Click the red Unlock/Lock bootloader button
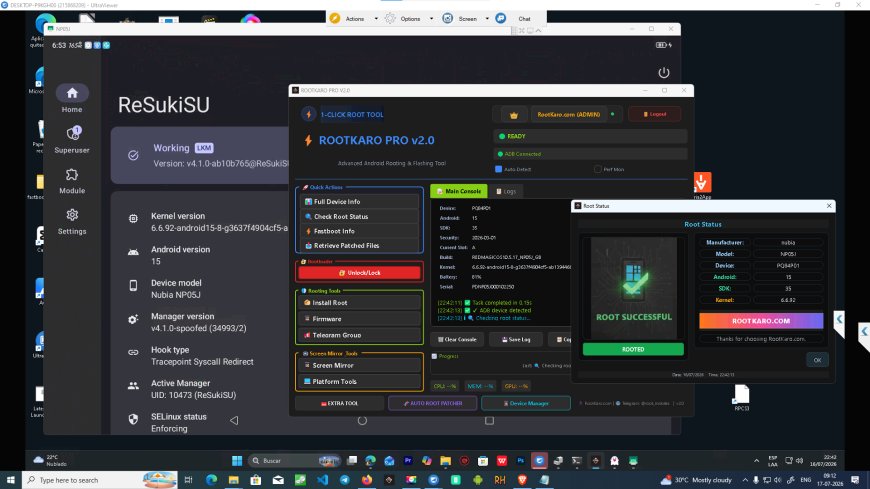Screen dimensions: 870x489 coord(360,273)
